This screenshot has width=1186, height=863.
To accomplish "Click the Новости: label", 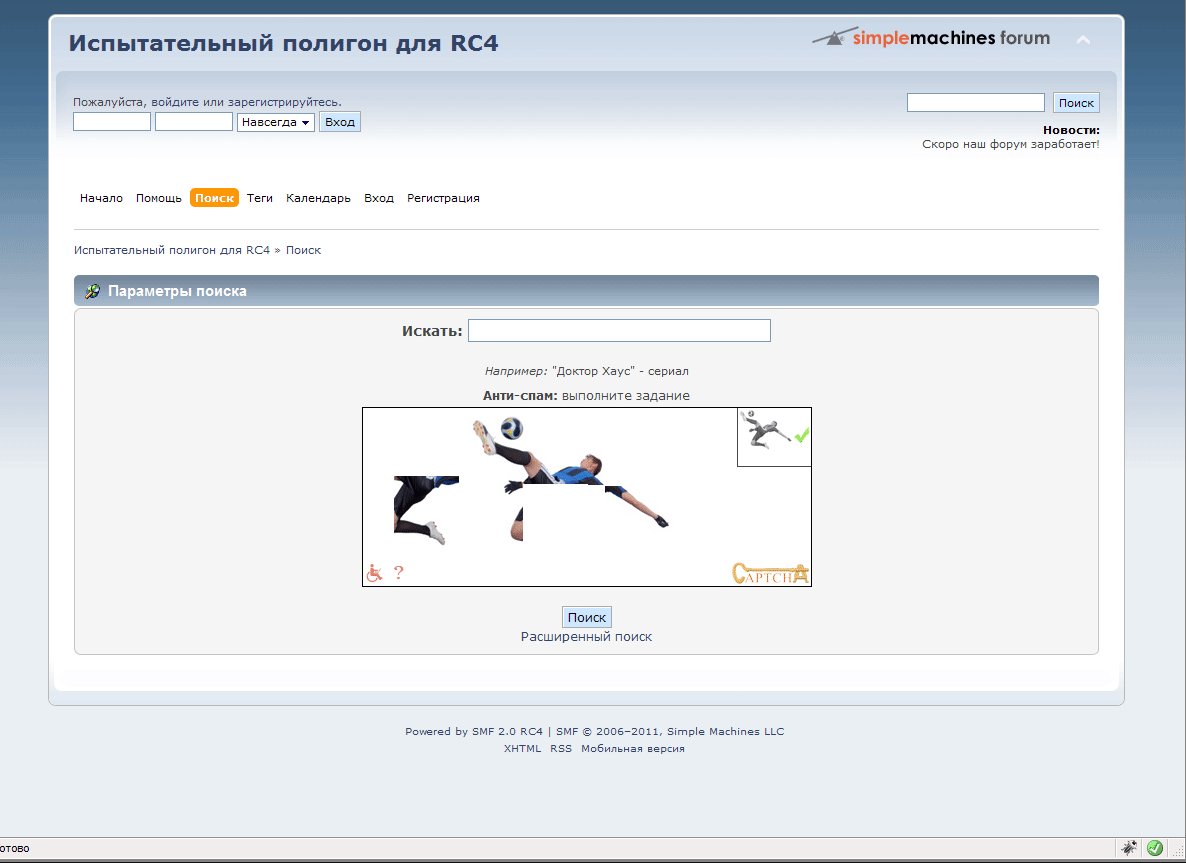I will [1071, 130].
